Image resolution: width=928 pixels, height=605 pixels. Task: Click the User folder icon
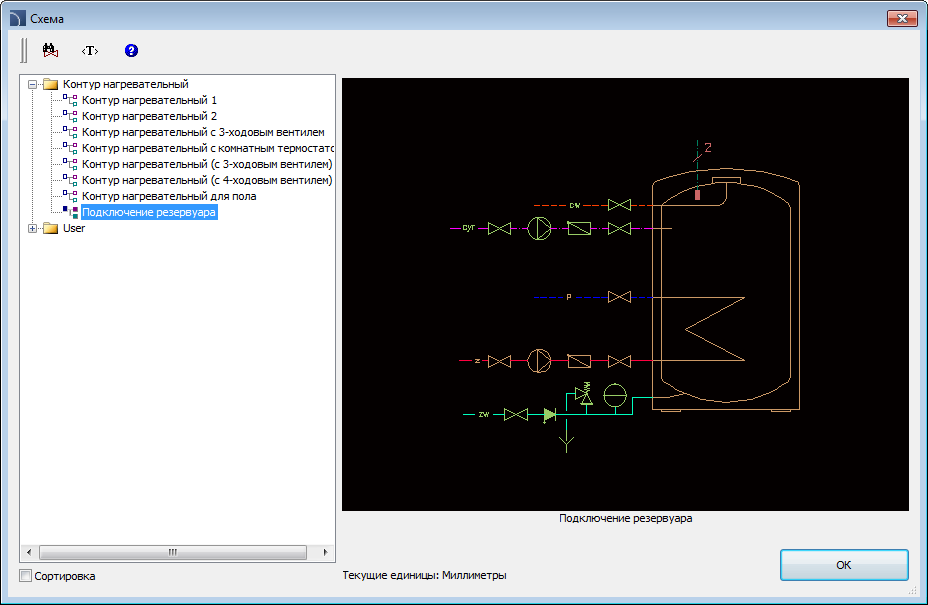tap(51, 229)
